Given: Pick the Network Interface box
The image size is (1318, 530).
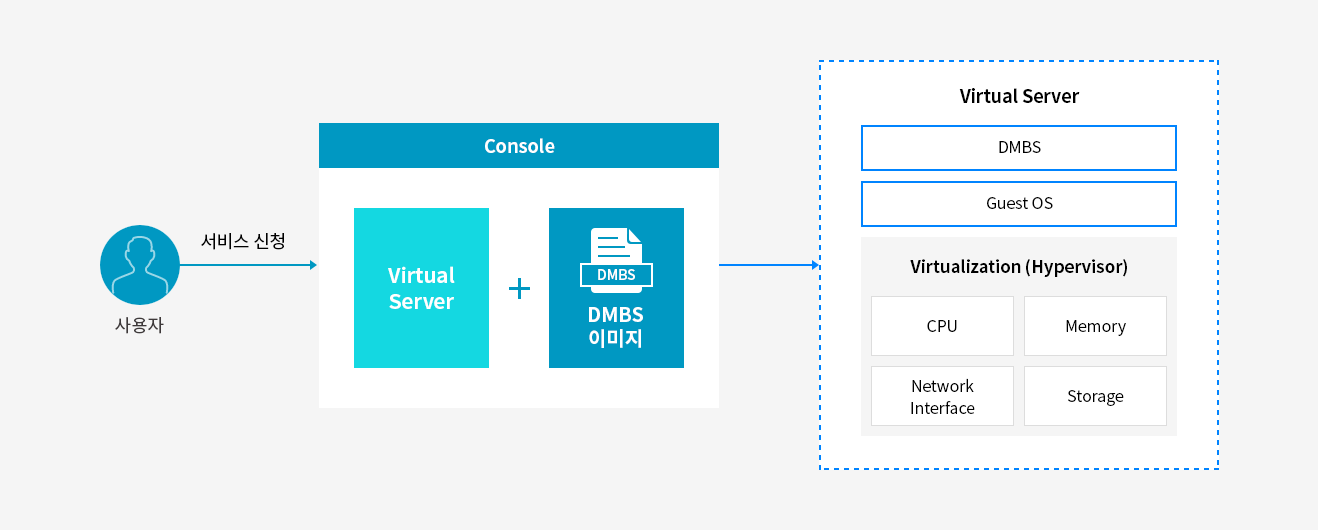Looking at the screenshot, I should tap(942, 397).
